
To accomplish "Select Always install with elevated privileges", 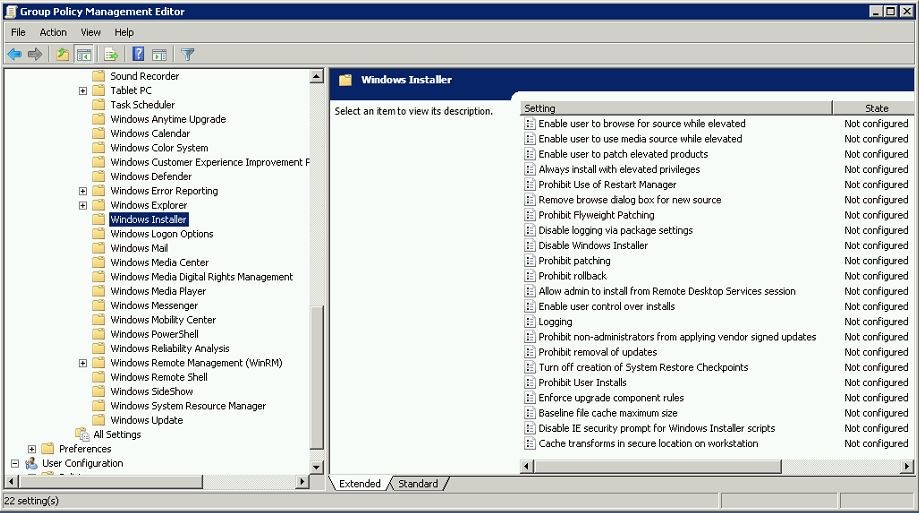I will pyautogui.click(x=619, y=169).
